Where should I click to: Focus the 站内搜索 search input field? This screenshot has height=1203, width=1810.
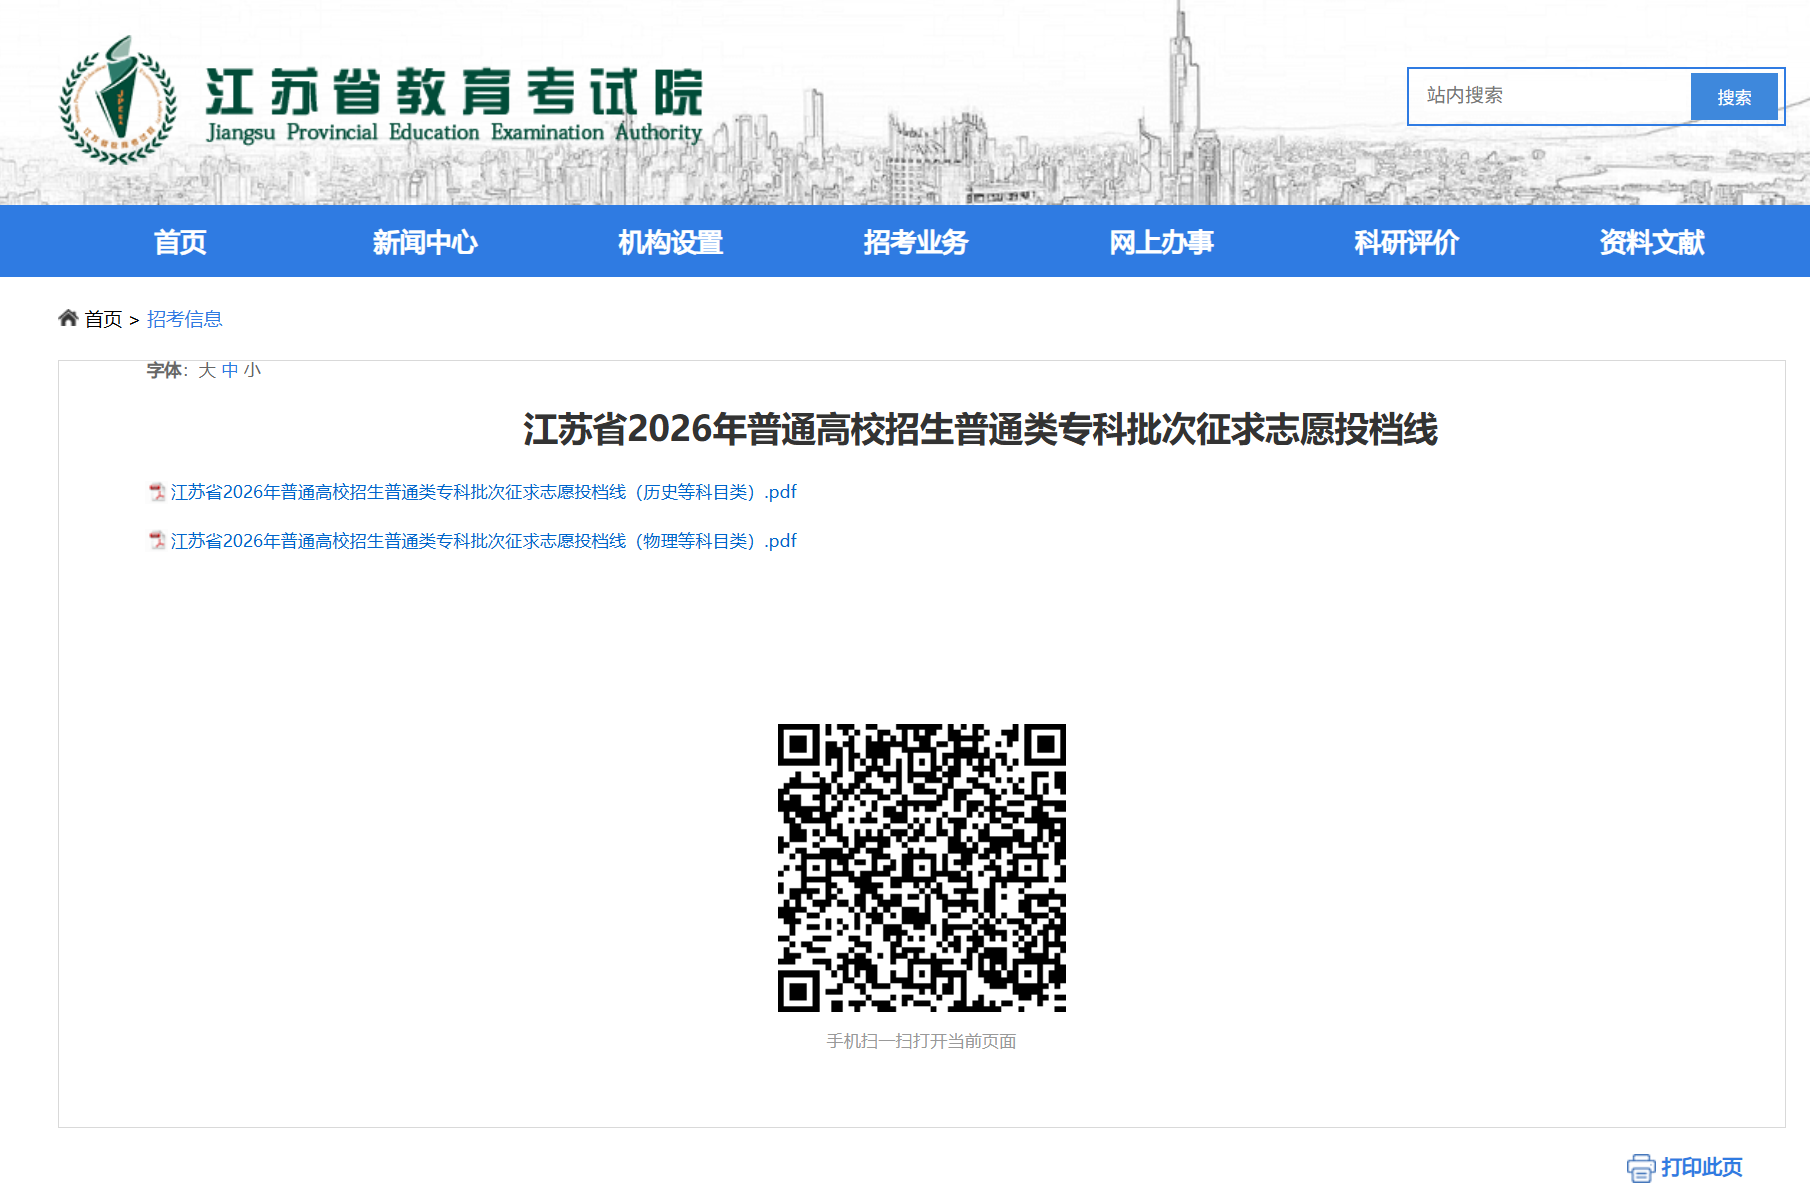1550,96
